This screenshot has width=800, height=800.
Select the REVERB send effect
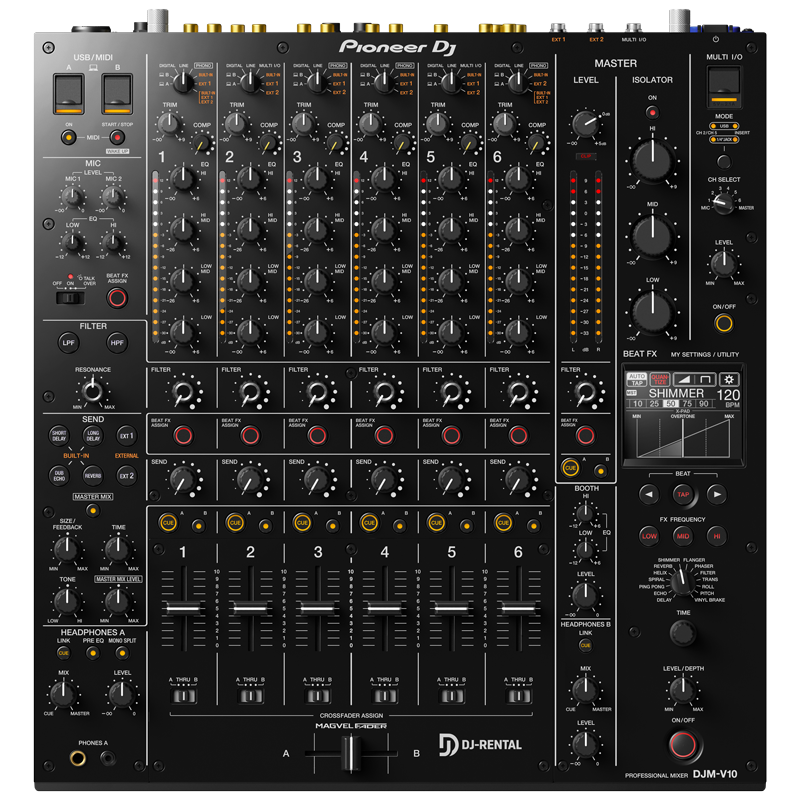(93, 476)
